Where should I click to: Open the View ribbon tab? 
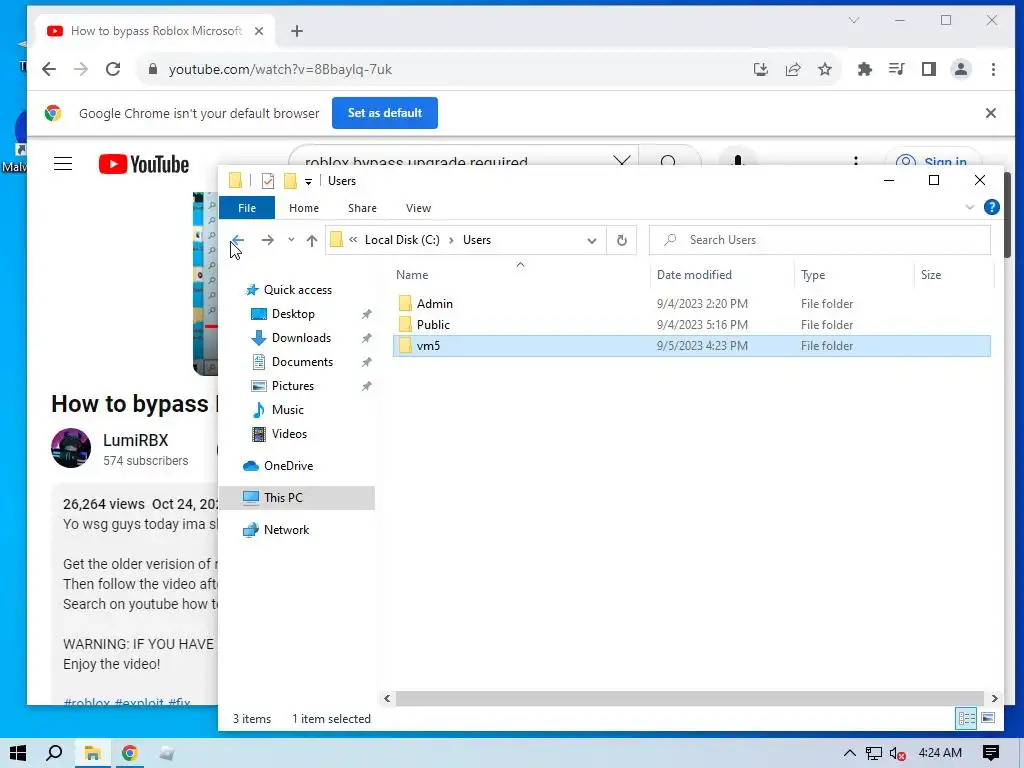[418, 208]
